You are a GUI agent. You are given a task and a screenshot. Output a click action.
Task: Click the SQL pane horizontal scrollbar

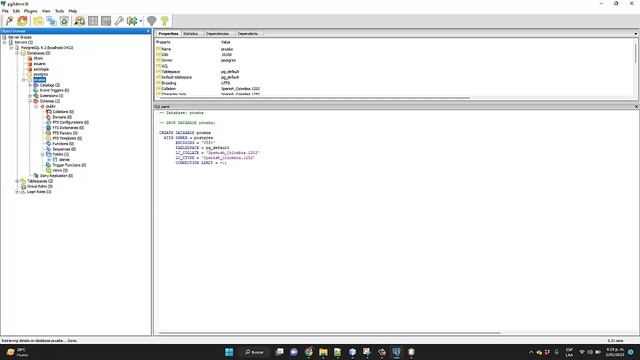click(330, 333)
